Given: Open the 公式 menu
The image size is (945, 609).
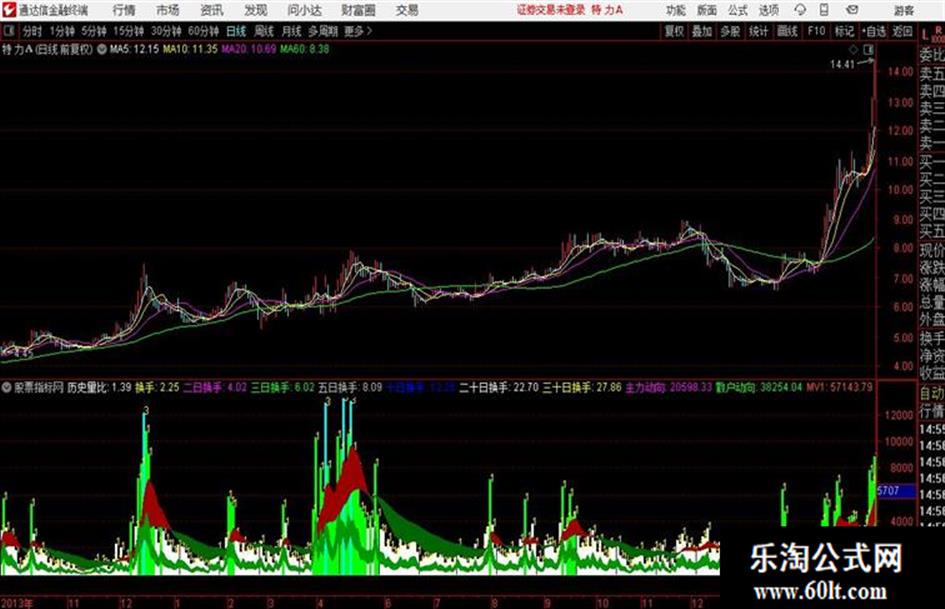Looking at the screenshot, I should click(738, 10).
